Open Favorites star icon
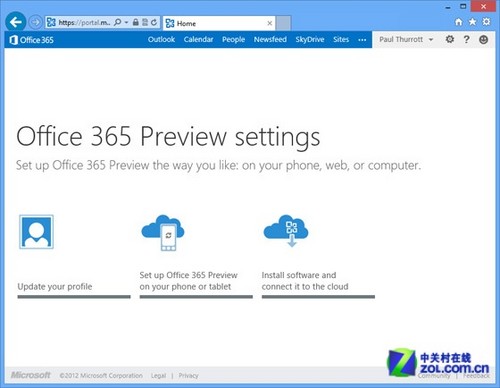The image size is (500, 388). click(x=473, y=22)
